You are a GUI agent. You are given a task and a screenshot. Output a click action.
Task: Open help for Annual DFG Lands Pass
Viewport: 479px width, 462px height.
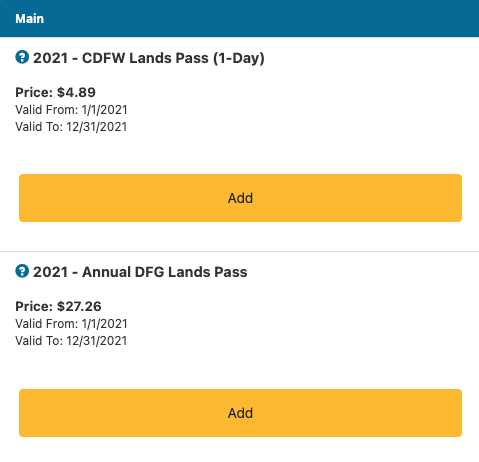pos(22,271)
